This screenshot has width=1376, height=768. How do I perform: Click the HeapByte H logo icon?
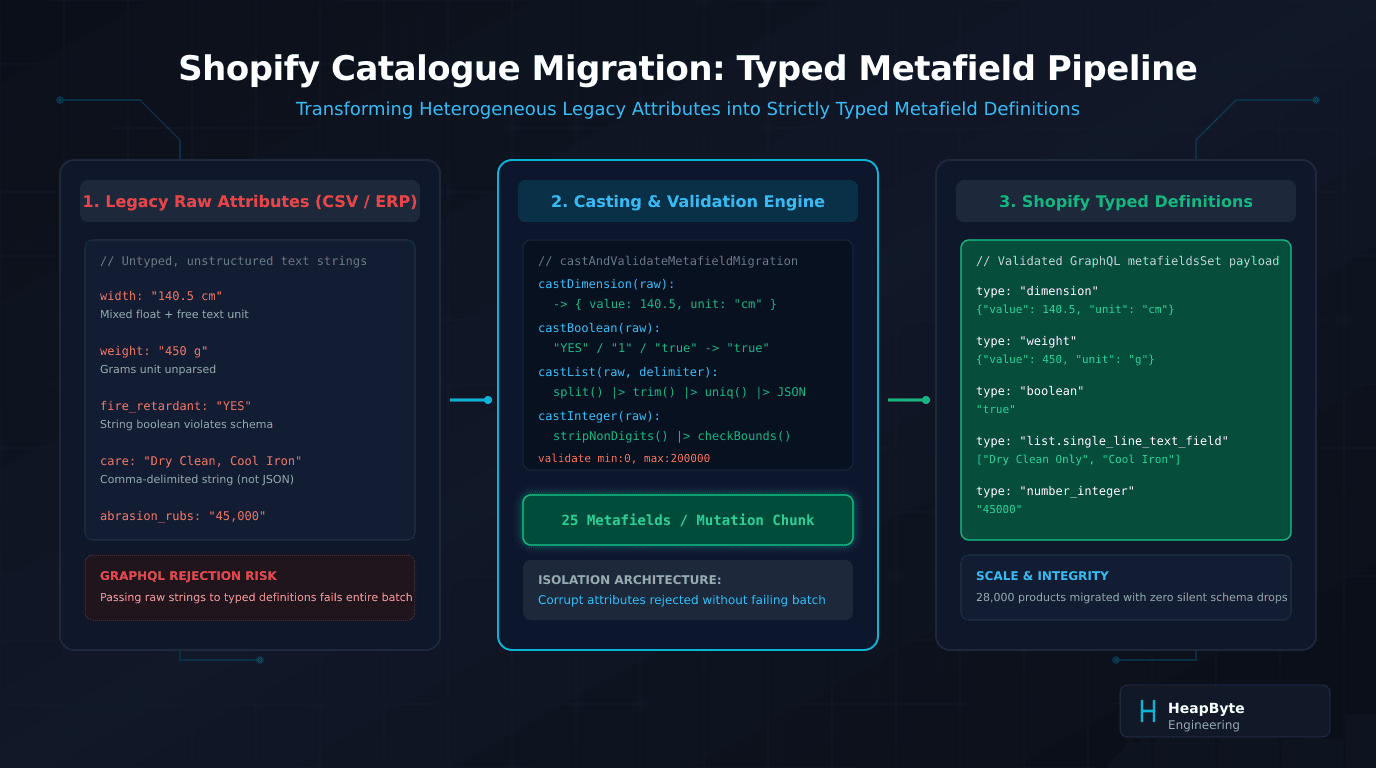1148,711
